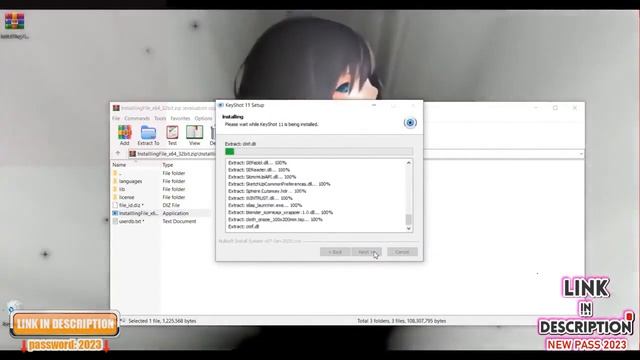Select the userdb.txt file row
Viewport: 640px width, 360px height.
point(161,221)
